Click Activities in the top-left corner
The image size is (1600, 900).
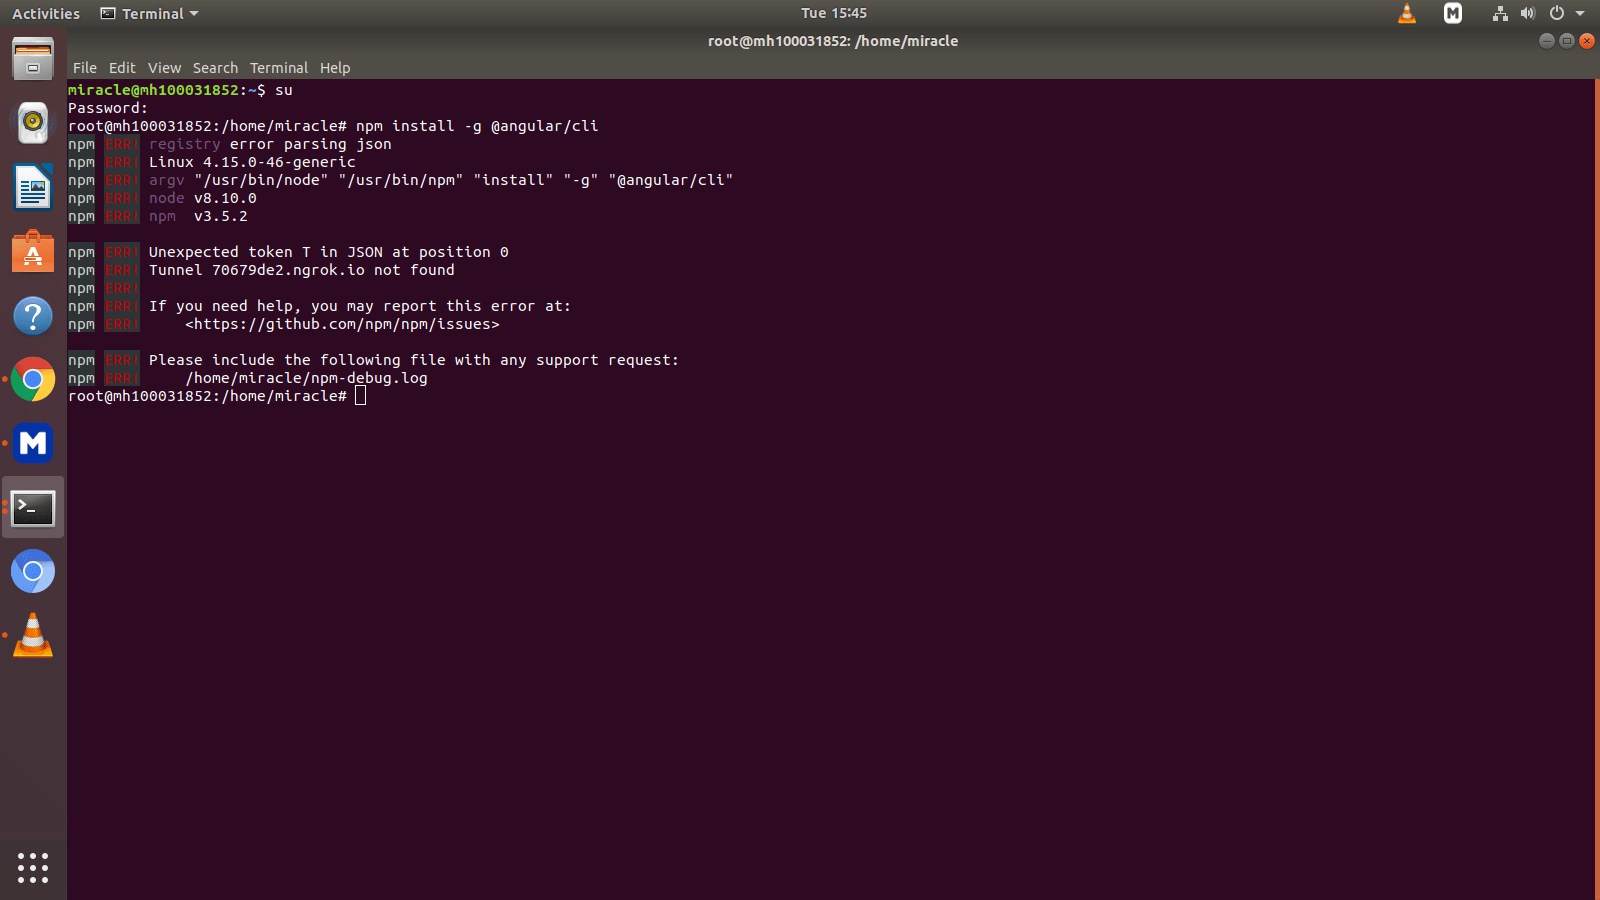click(x=45, y=13)
